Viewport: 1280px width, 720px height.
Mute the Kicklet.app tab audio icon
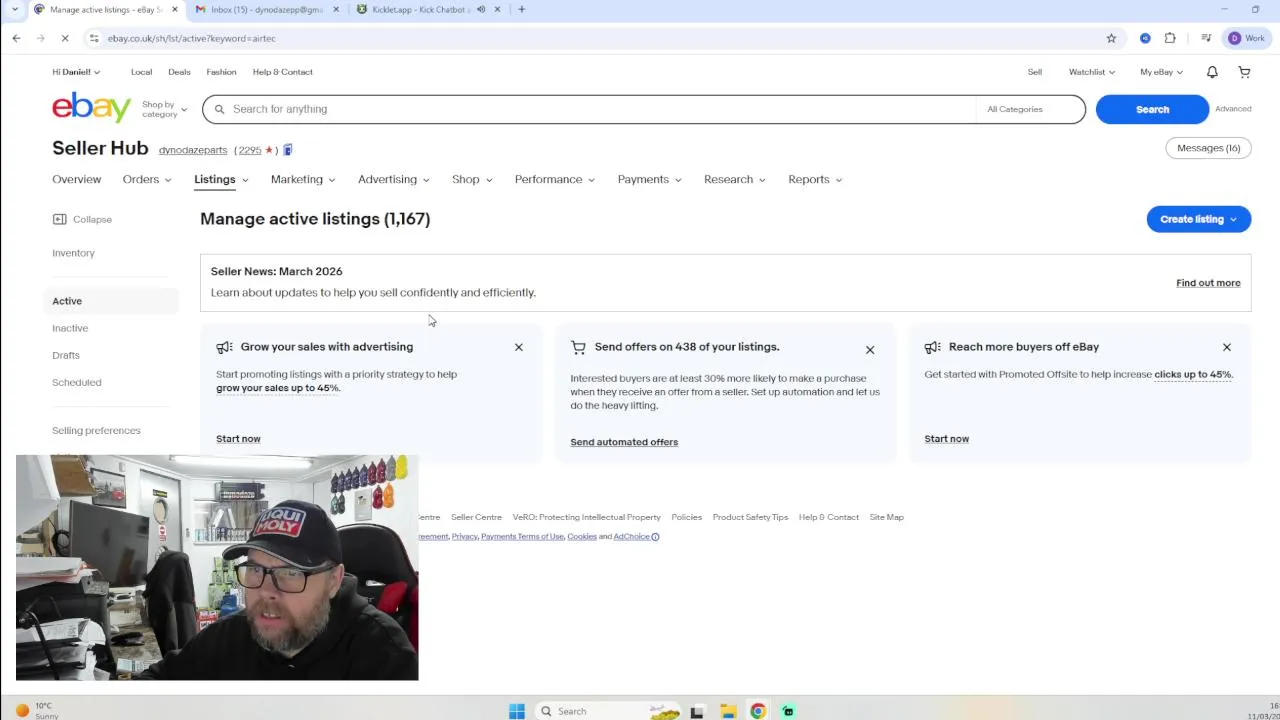pos(481,9)
